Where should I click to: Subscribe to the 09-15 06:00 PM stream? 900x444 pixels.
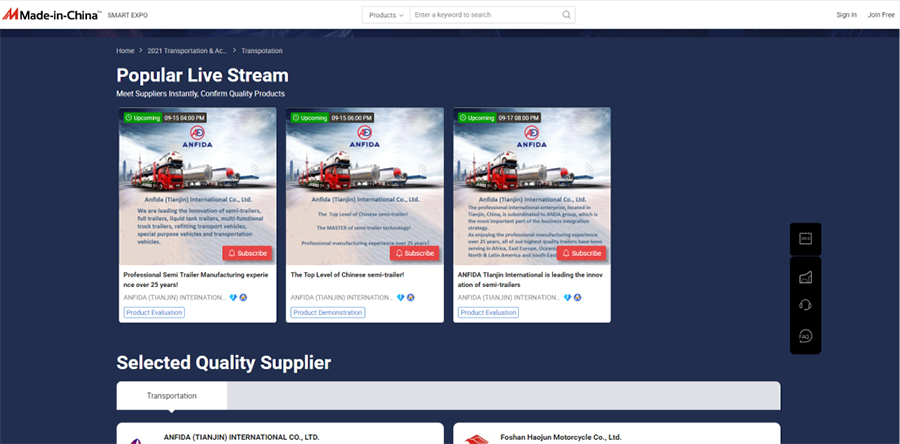click(414, 253)
